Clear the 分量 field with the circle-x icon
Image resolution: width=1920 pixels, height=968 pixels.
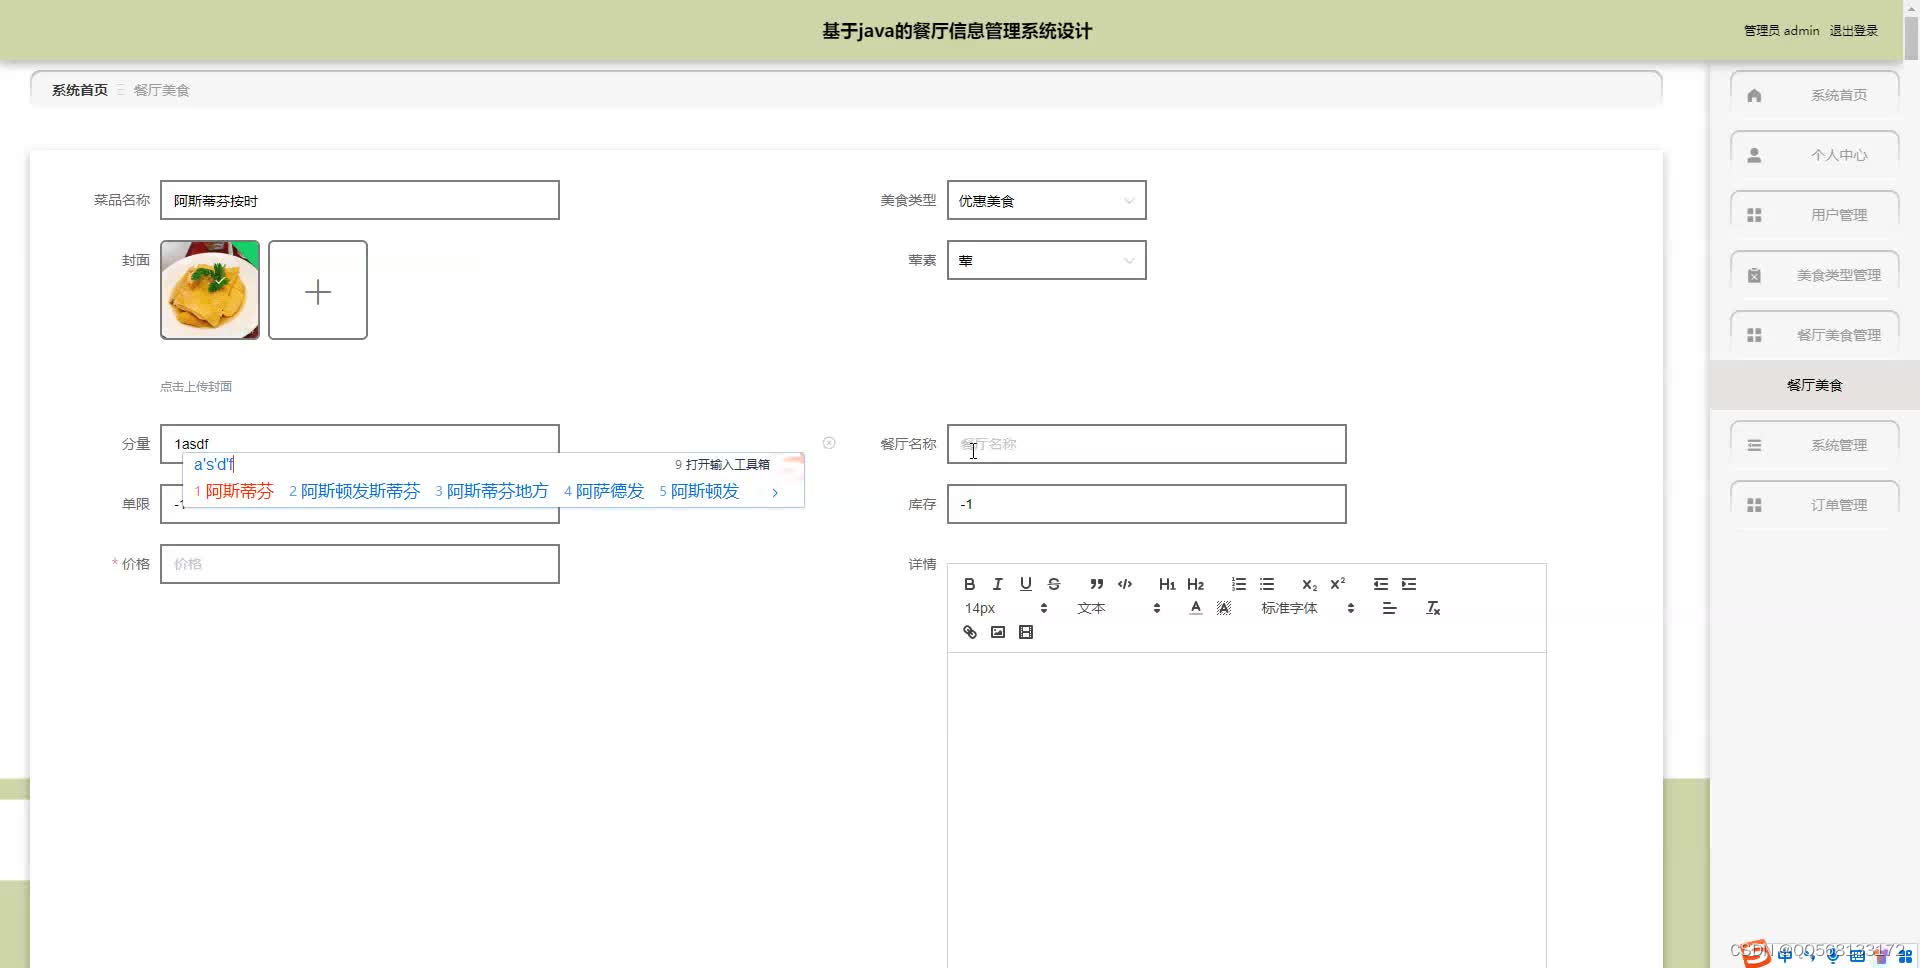(x=829, y=443)
